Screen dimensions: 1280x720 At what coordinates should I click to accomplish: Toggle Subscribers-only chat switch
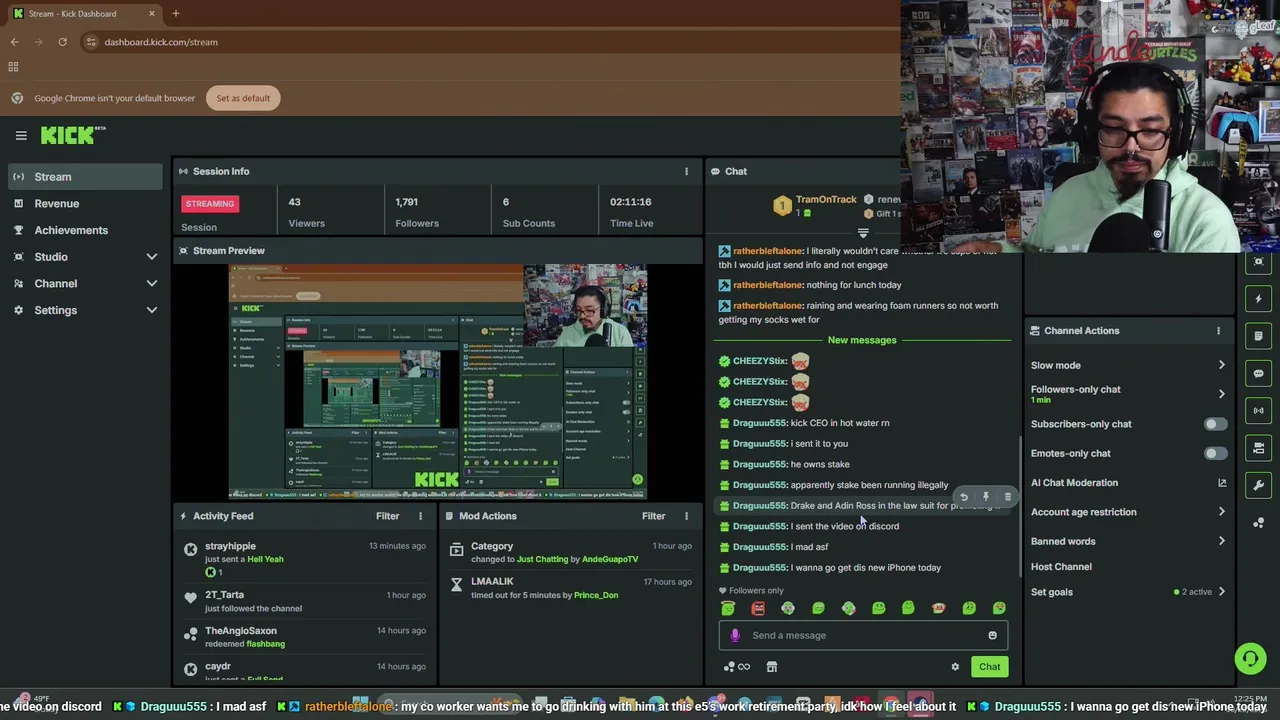point(1214,424)
